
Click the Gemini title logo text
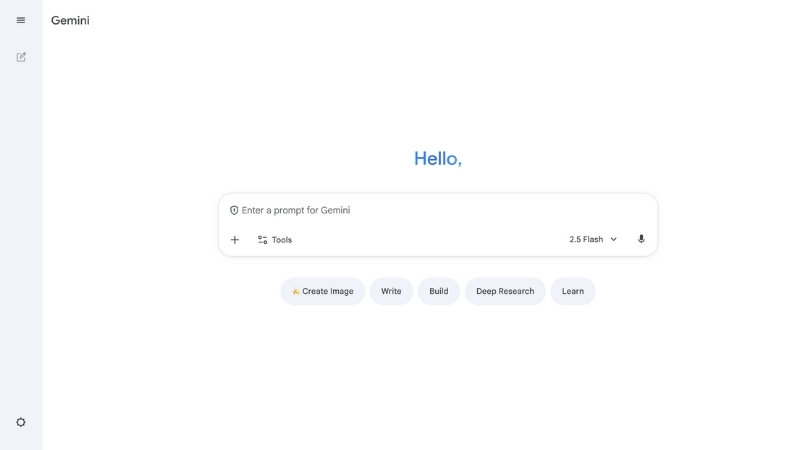[x=70, y=20]
